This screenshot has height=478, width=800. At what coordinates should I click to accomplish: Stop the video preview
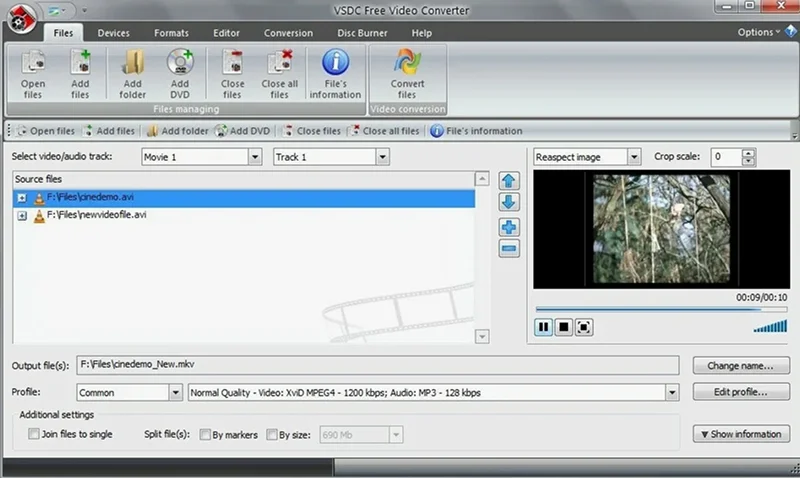click(564, 327)
